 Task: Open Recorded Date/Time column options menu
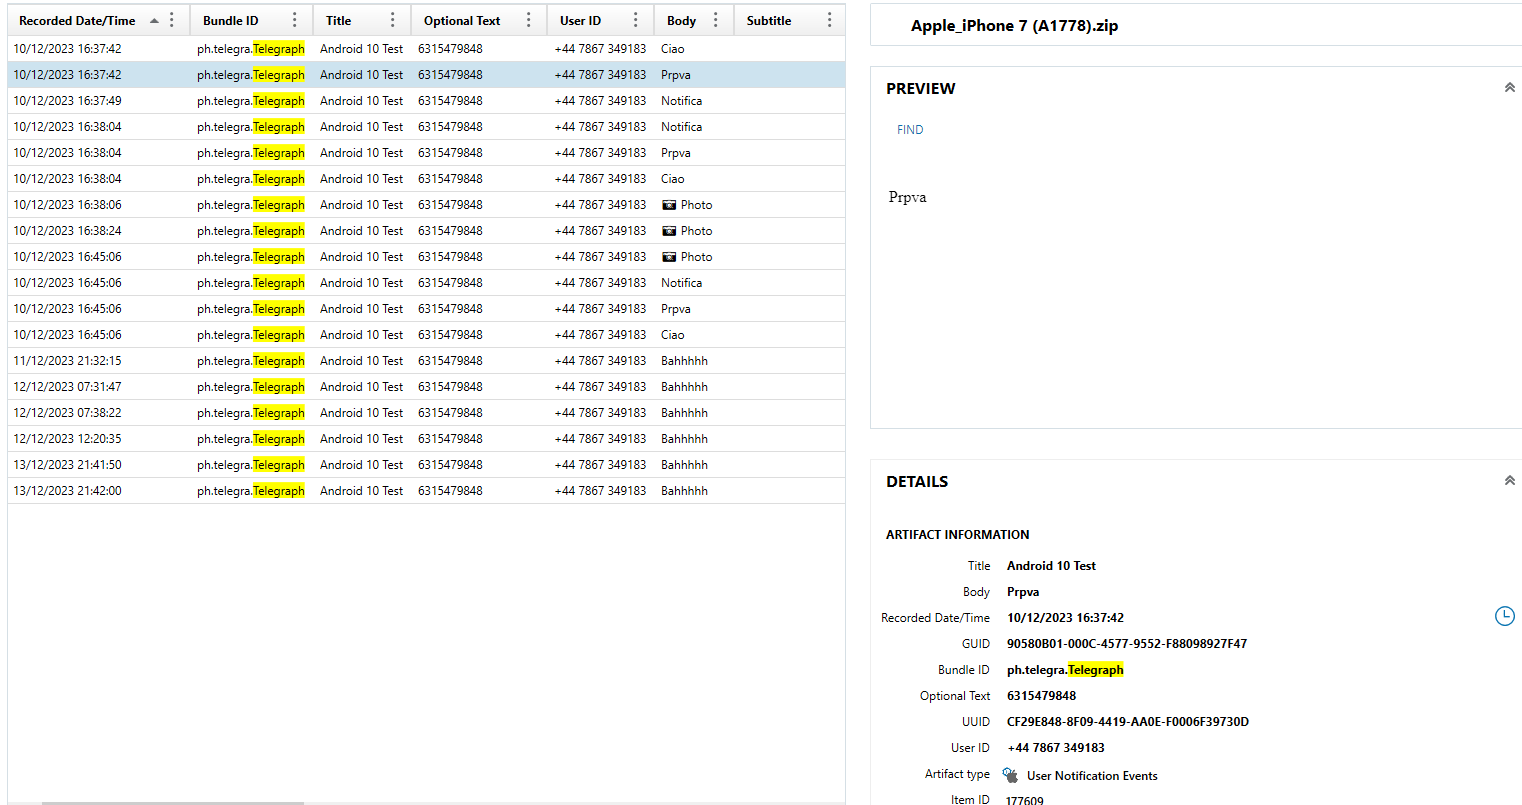[172, 20]
